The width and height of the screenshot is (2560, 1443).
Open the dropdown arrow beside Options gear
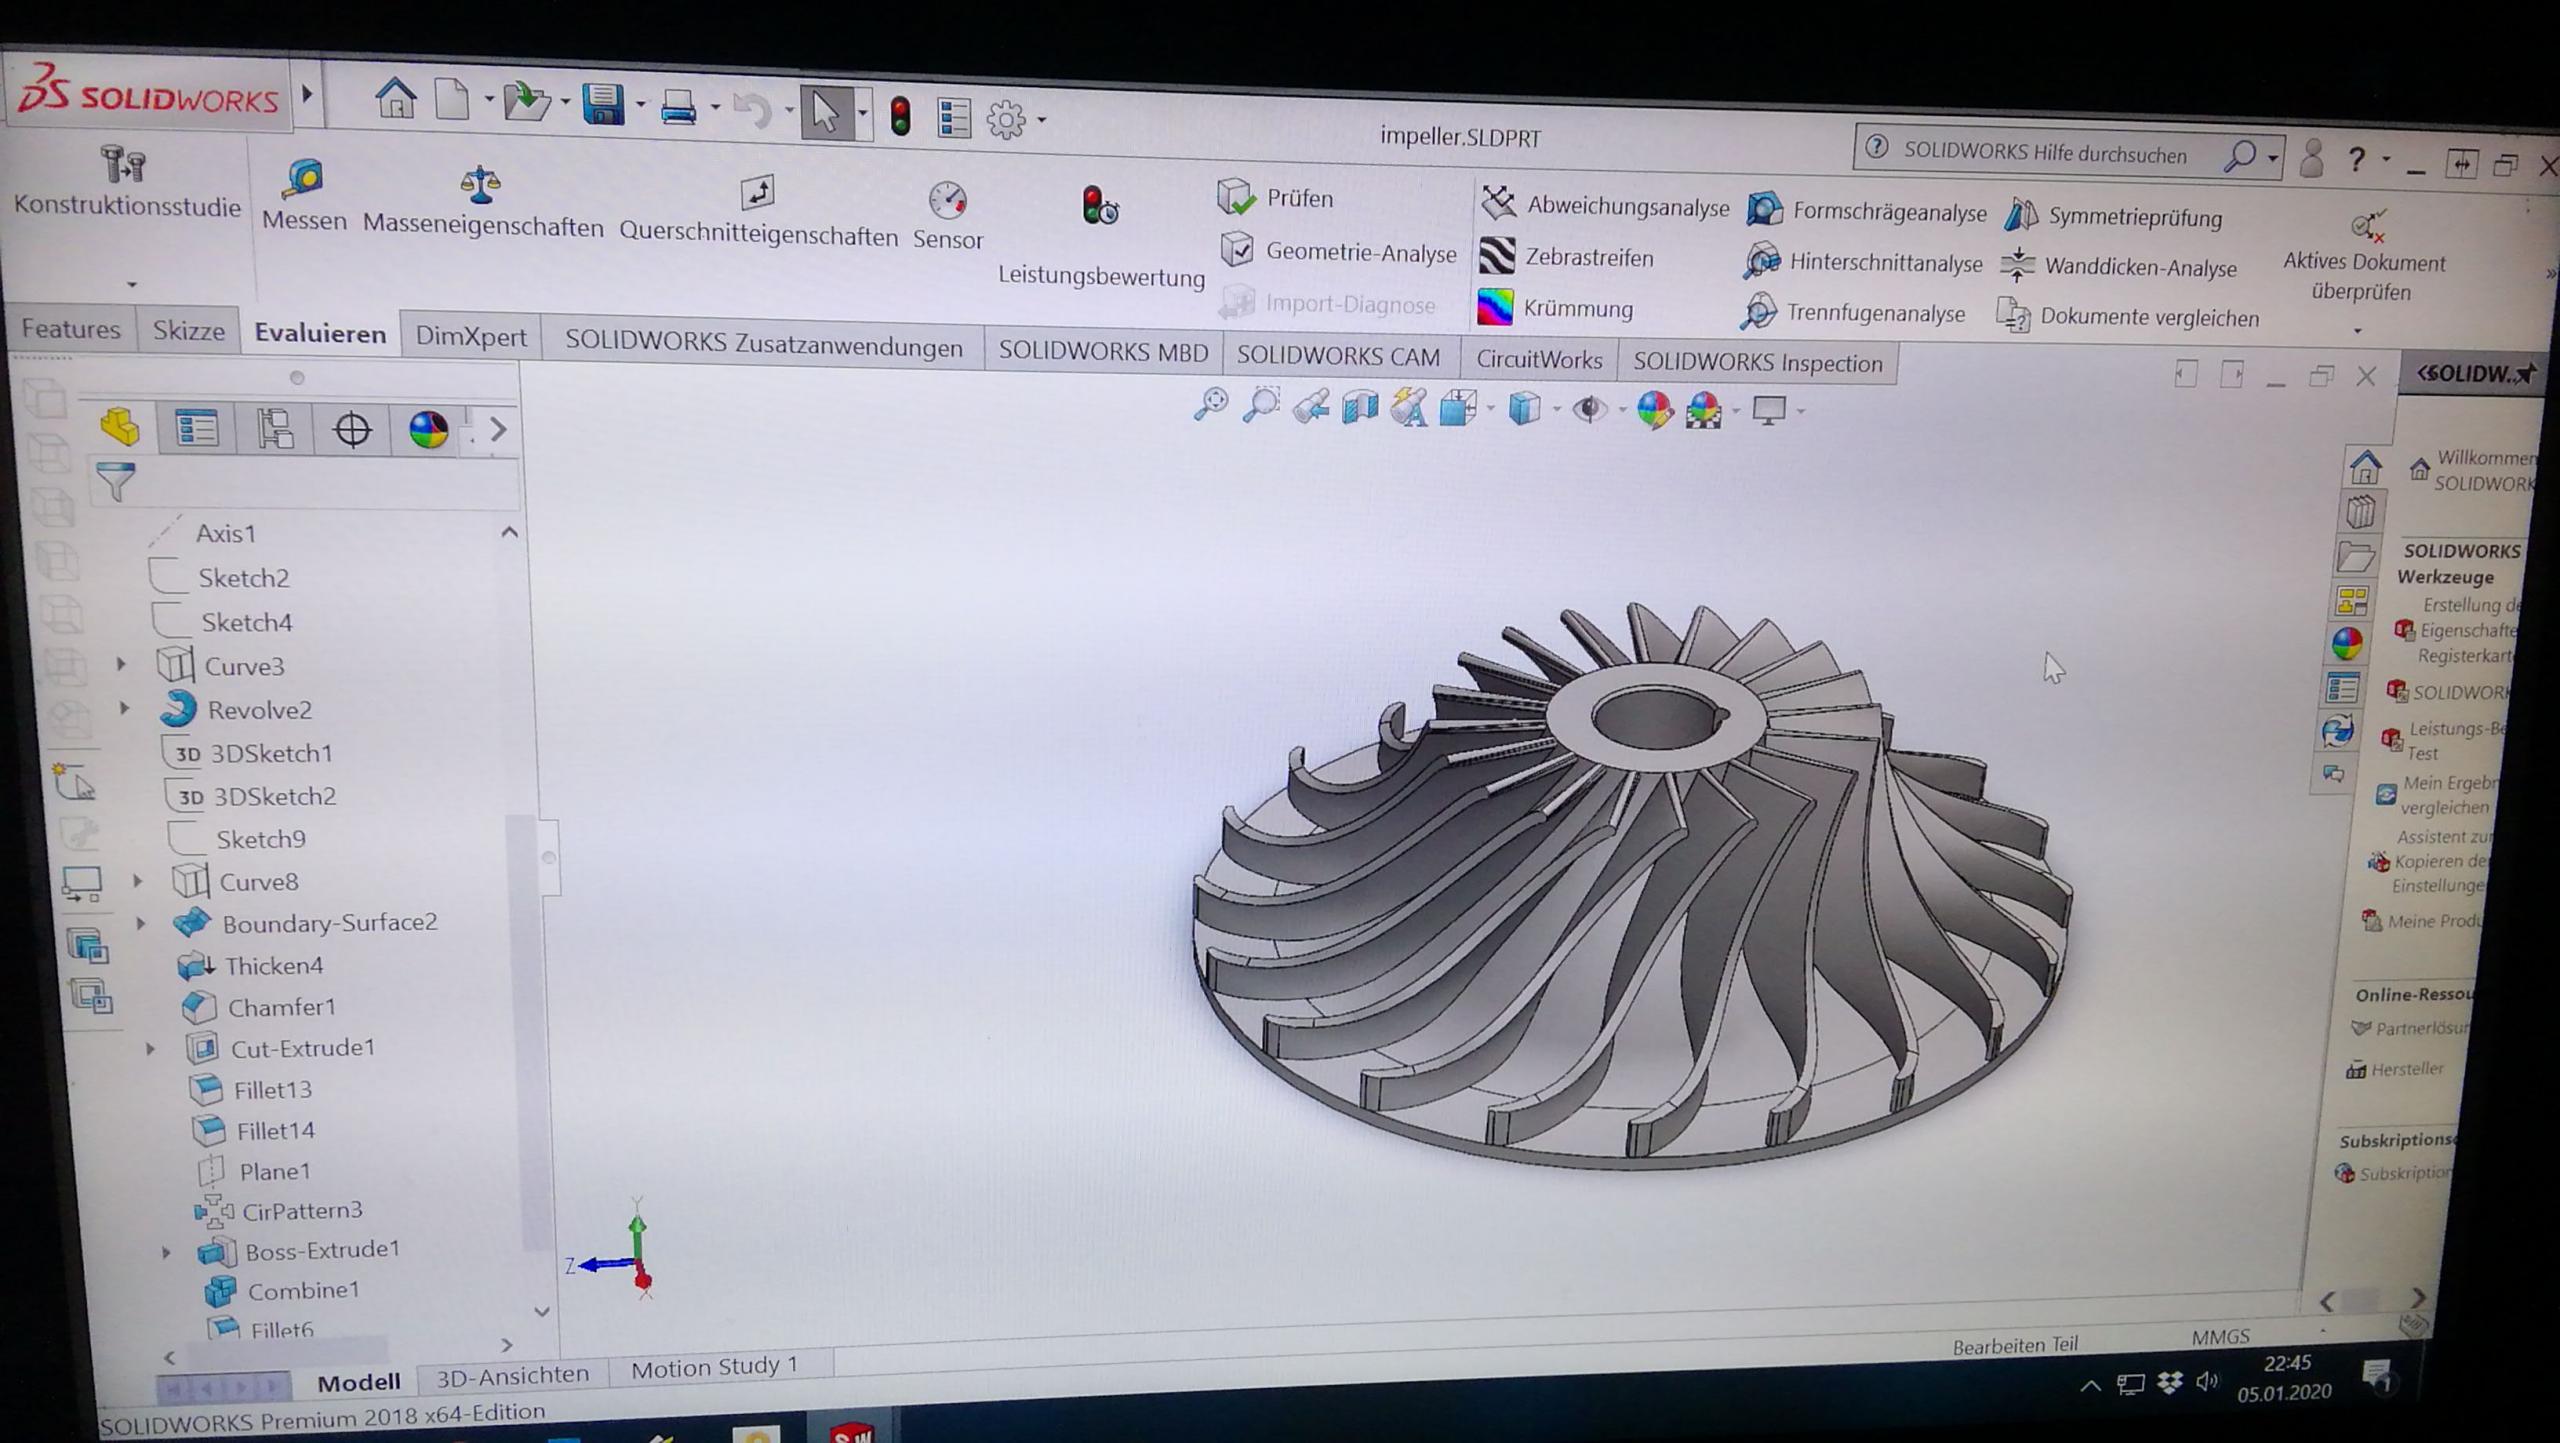[1042, 121]
